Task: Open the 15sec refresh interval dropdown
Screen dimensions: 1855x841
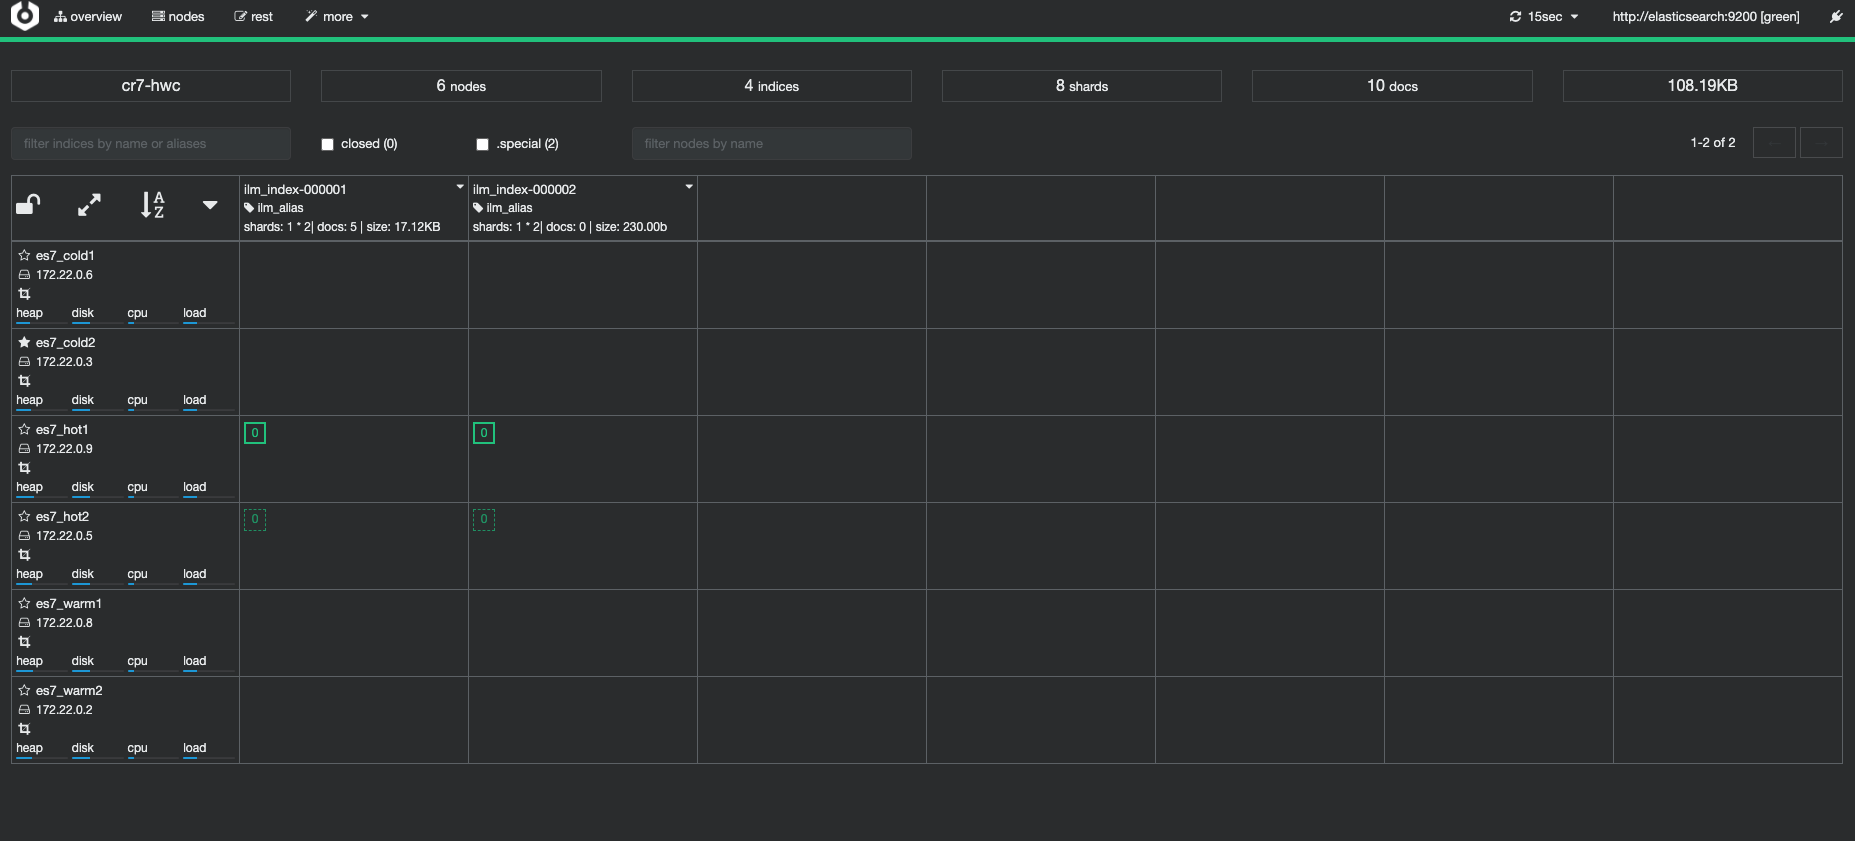Action: tap(1544, 17)
